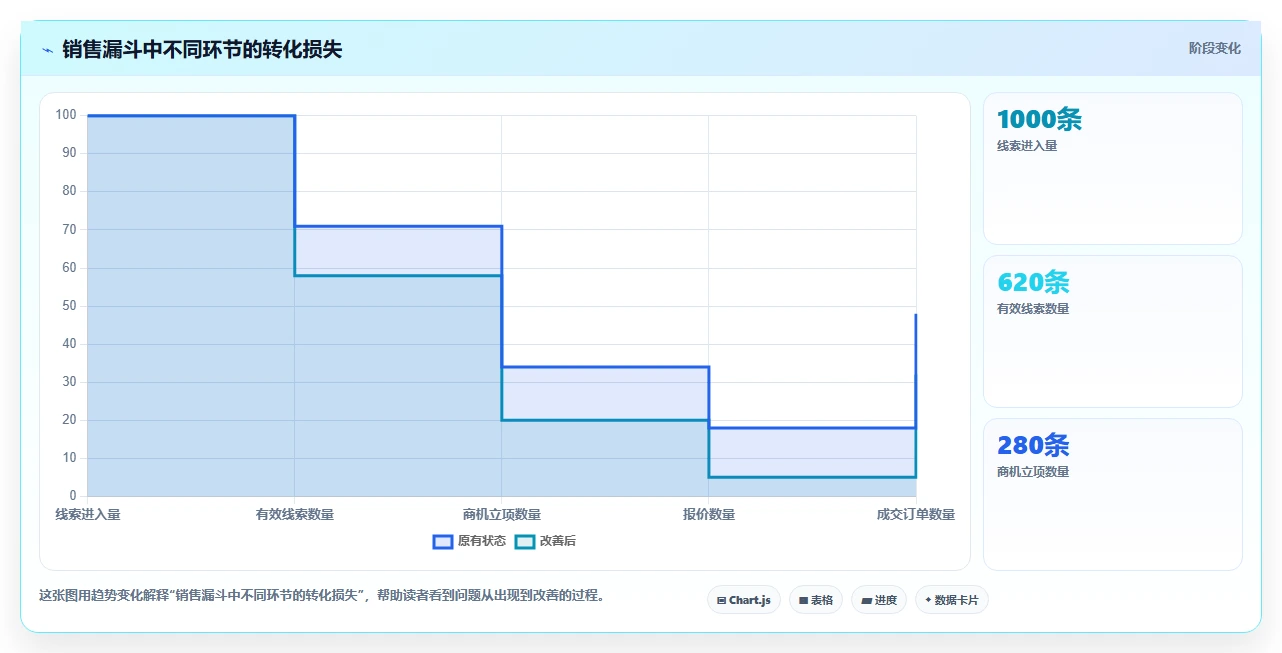Click the y-axis value 20
This screenshot has width=1282, height=653.
70,420
